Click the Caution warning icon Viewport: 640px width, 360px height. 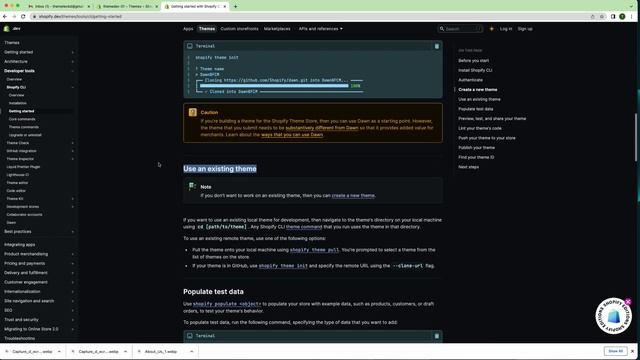pos(193,112)
